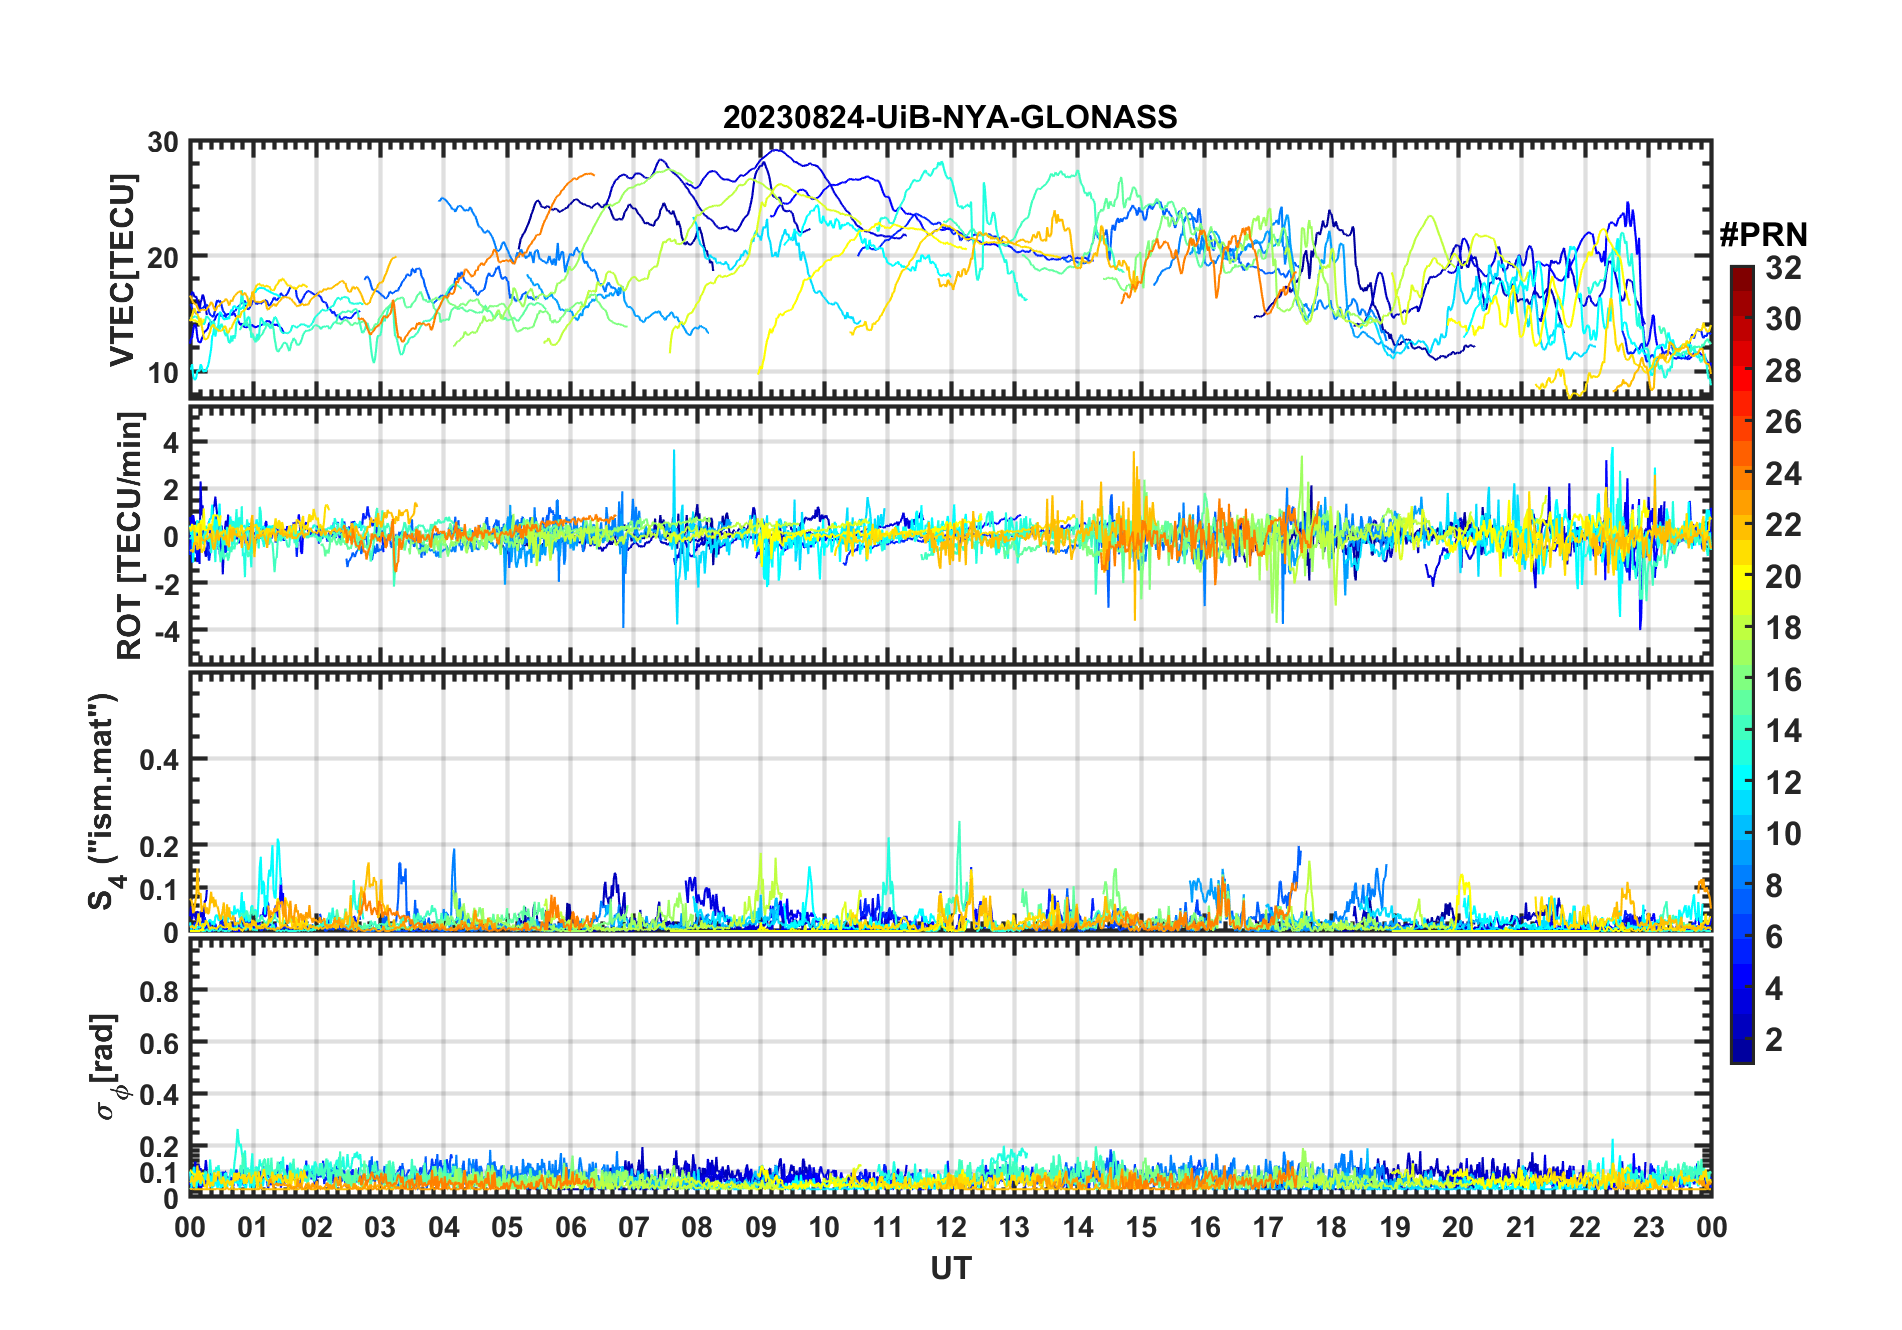Image resolution: width=1902 pixels, height=1330 pixels.
Task: Click the 12 hour tick on the UT axis
Action: pyautogui.click(x=951, y=1227)
